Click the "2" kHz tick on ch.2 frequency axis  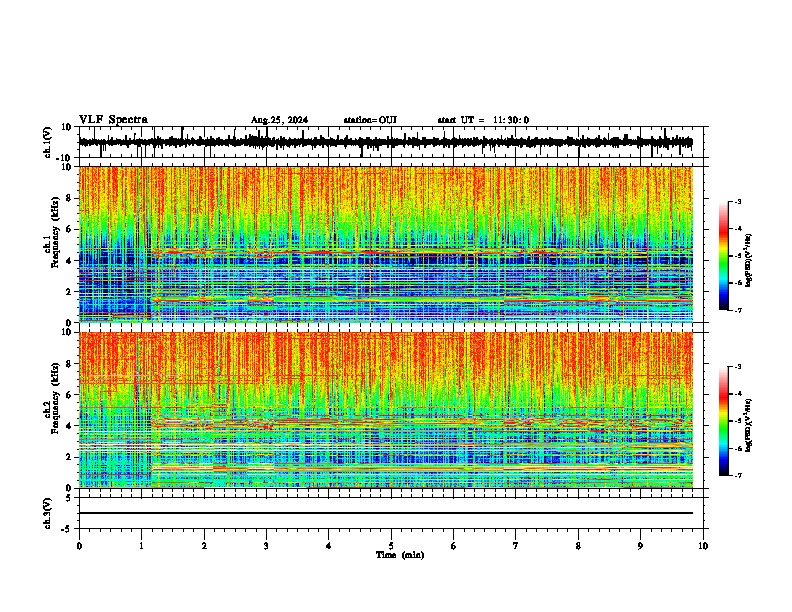pos(70,457)
